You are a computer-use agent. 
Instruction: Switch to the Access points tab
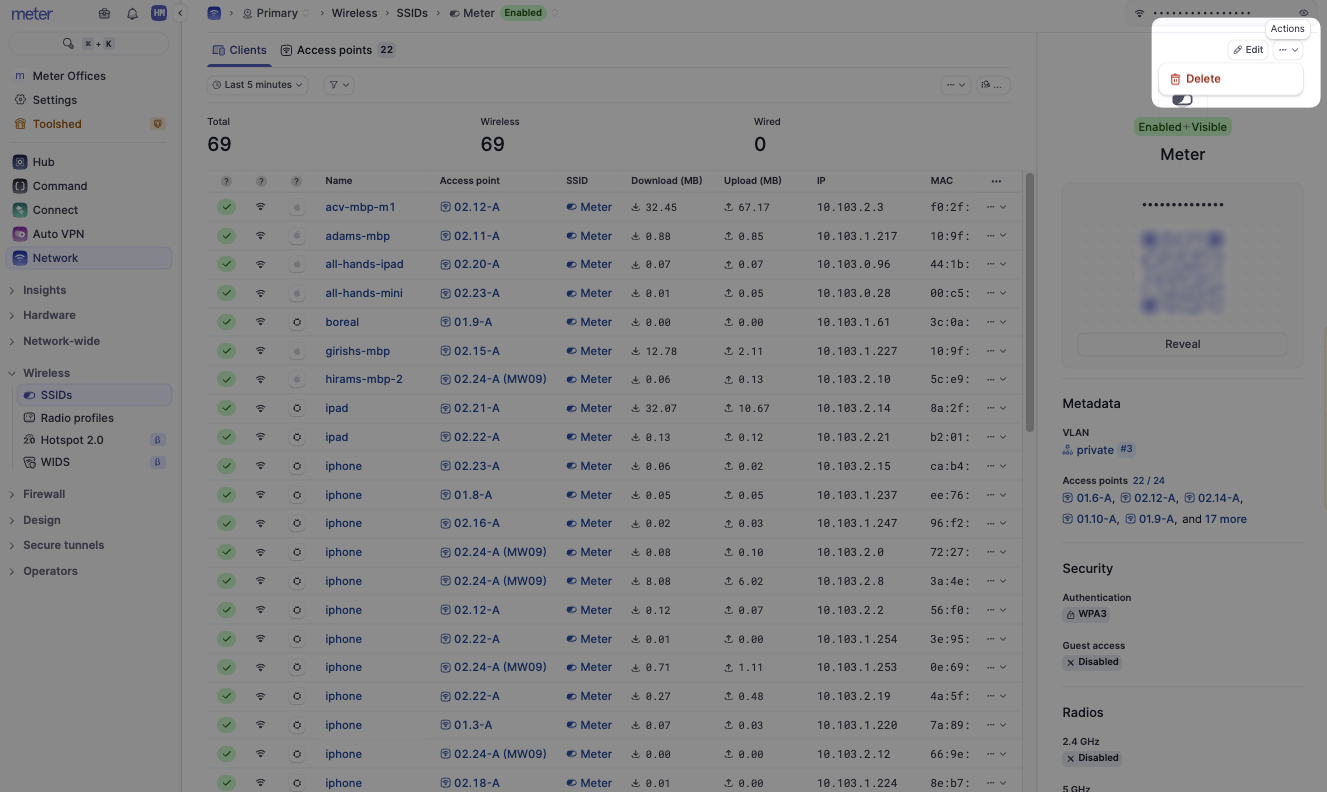(331, 49)
